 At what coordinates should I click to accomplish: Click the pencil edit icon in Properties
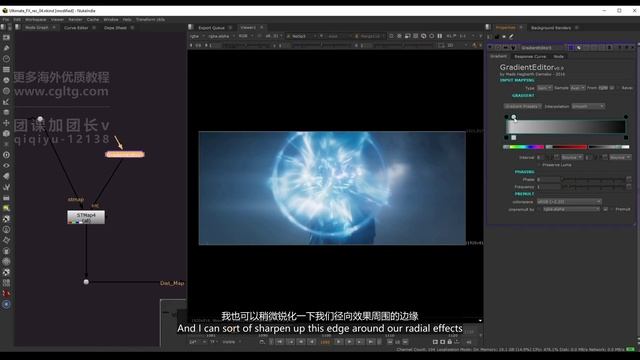[x=511, y=37]
